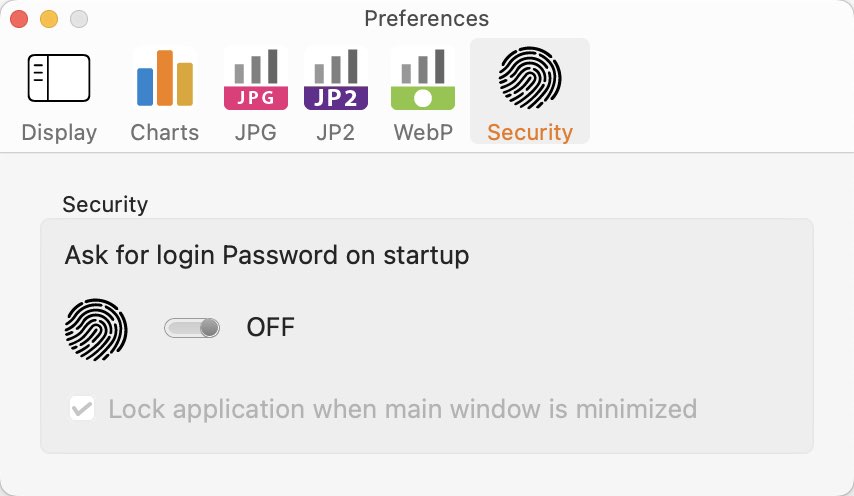Click the Preferences window title text
The height and width of the screenshot is (496, 854).
[426, 19]
